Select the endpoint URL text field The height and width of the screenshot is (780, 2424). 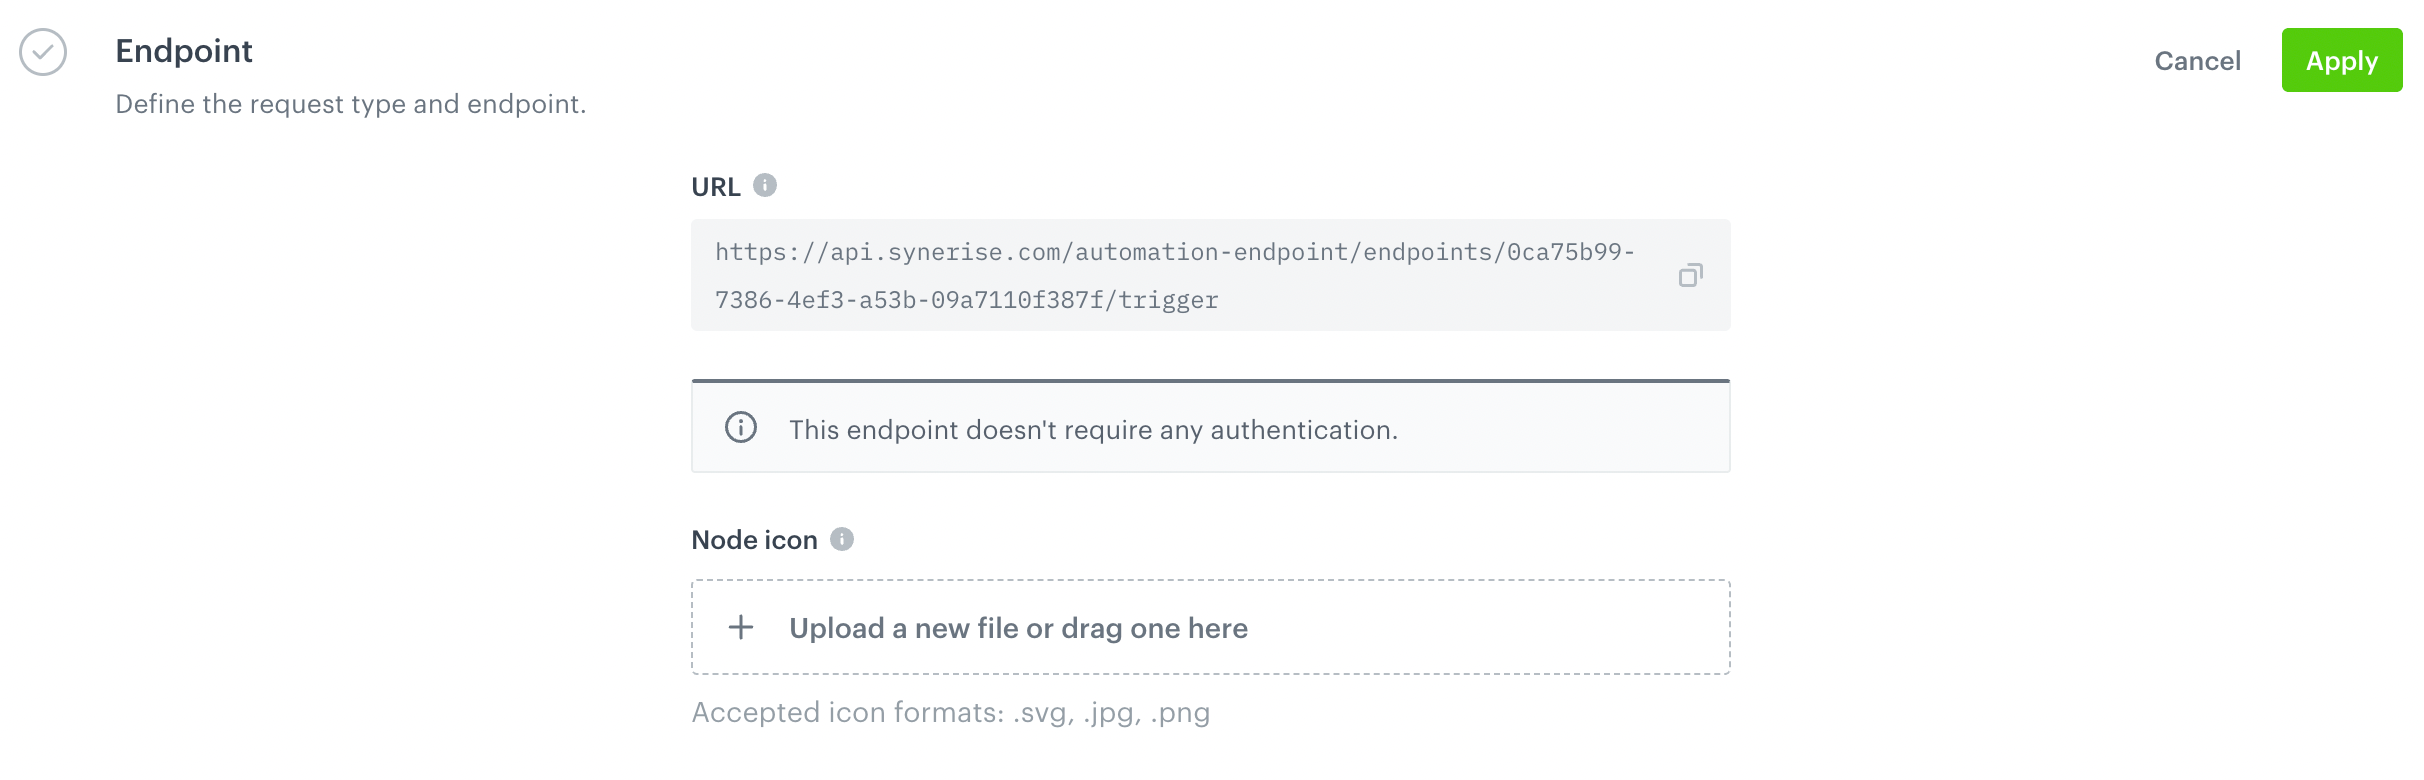1180,274
